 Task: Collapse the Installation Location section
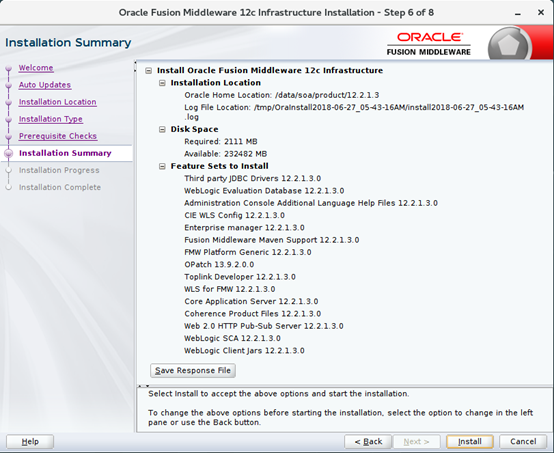coord(162,83)
